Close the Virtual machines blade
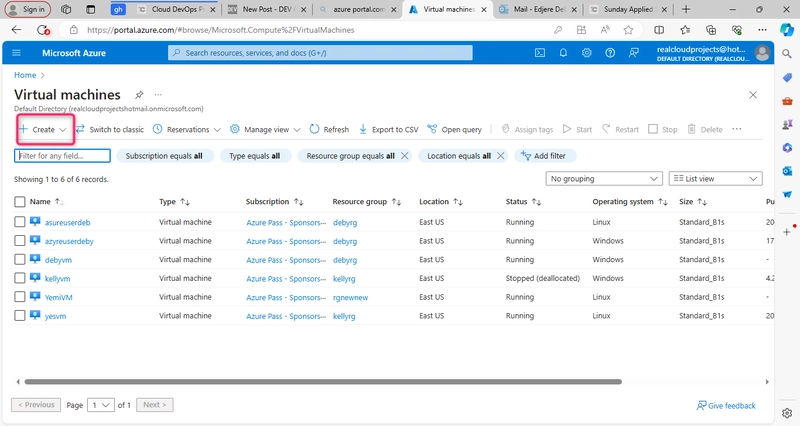 pyautogui.click(x=753, y=95)
